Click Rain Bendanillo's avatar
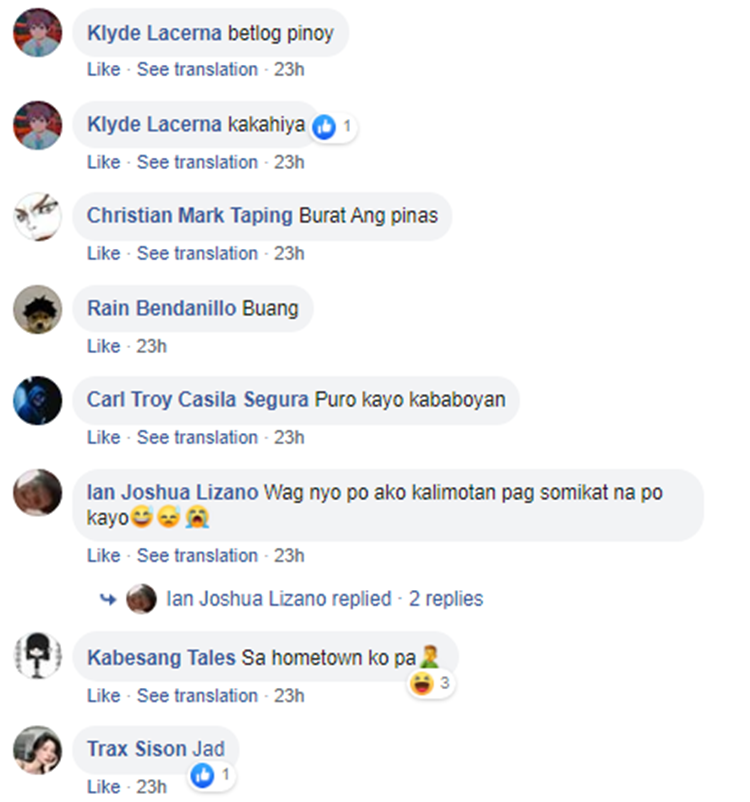 [37, 309]
